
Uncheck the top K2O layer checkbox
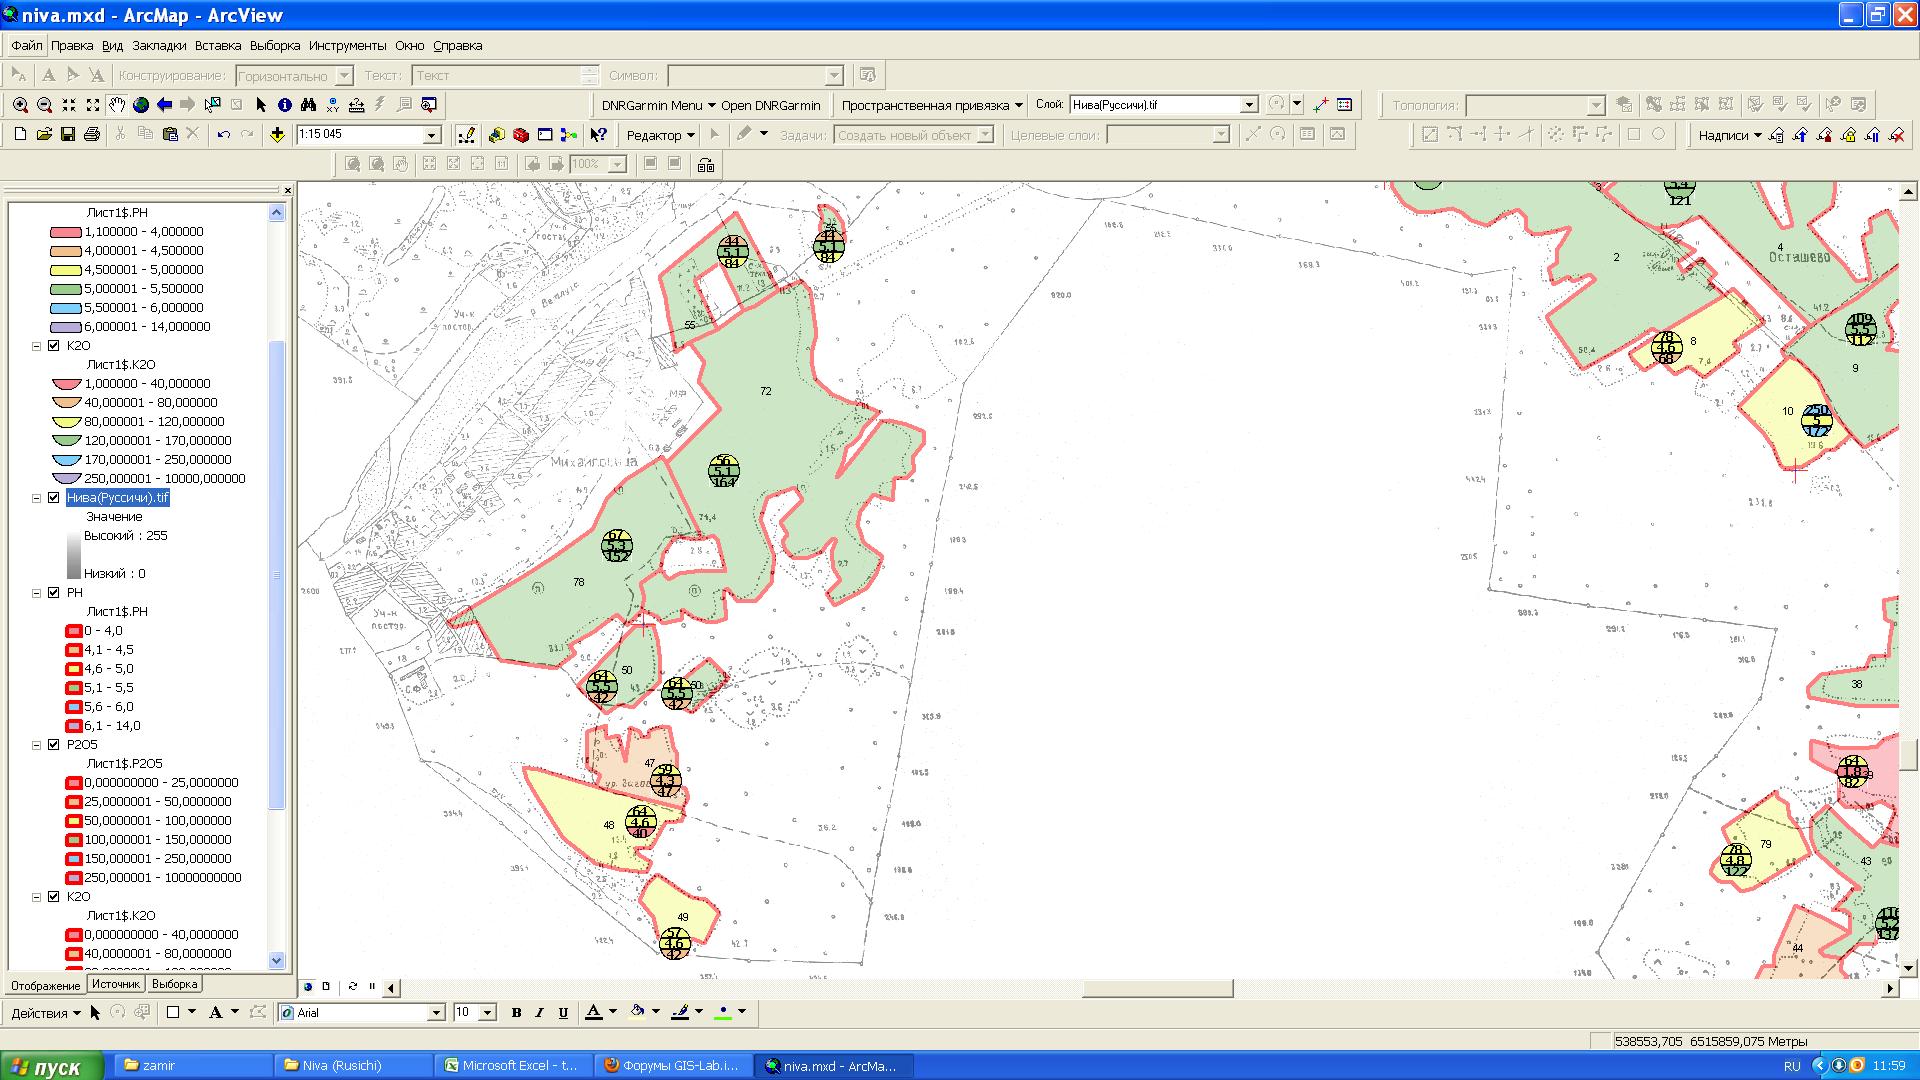click(x=54, y=346)
